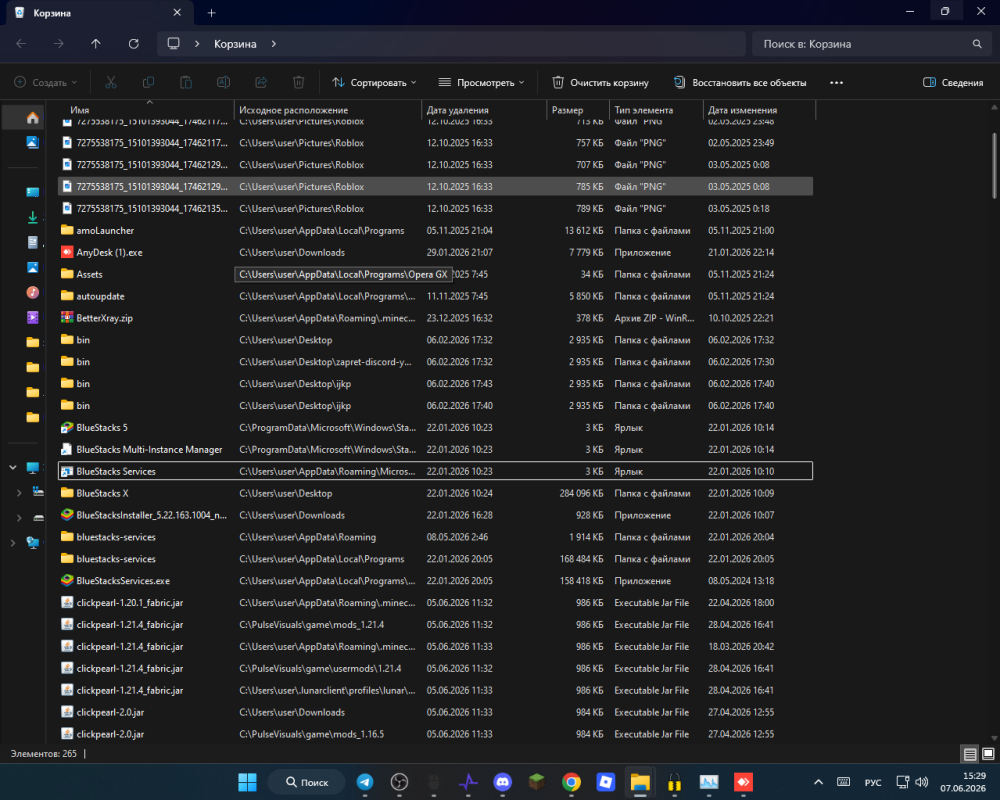Screen dimensions: 1000x800
Task: Click the Copy toolbar icon
Action: tap(148, 82)
